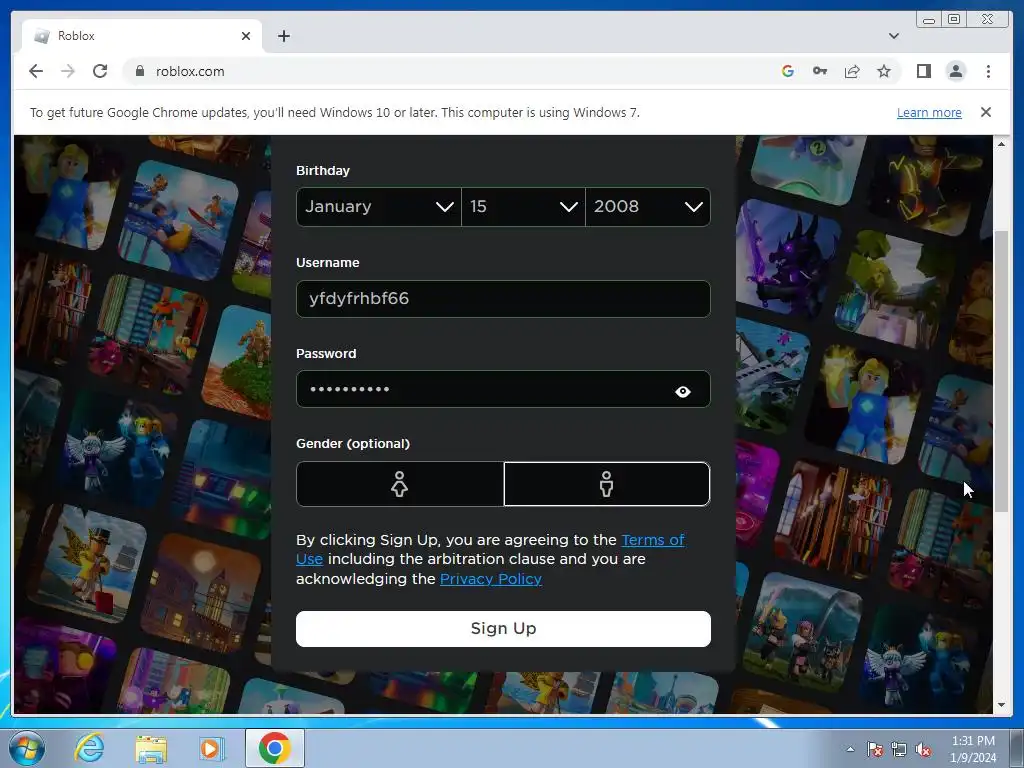Open Action Center flag icon
The width and height of the screenshot is (1024, 768).
(875, 749)
